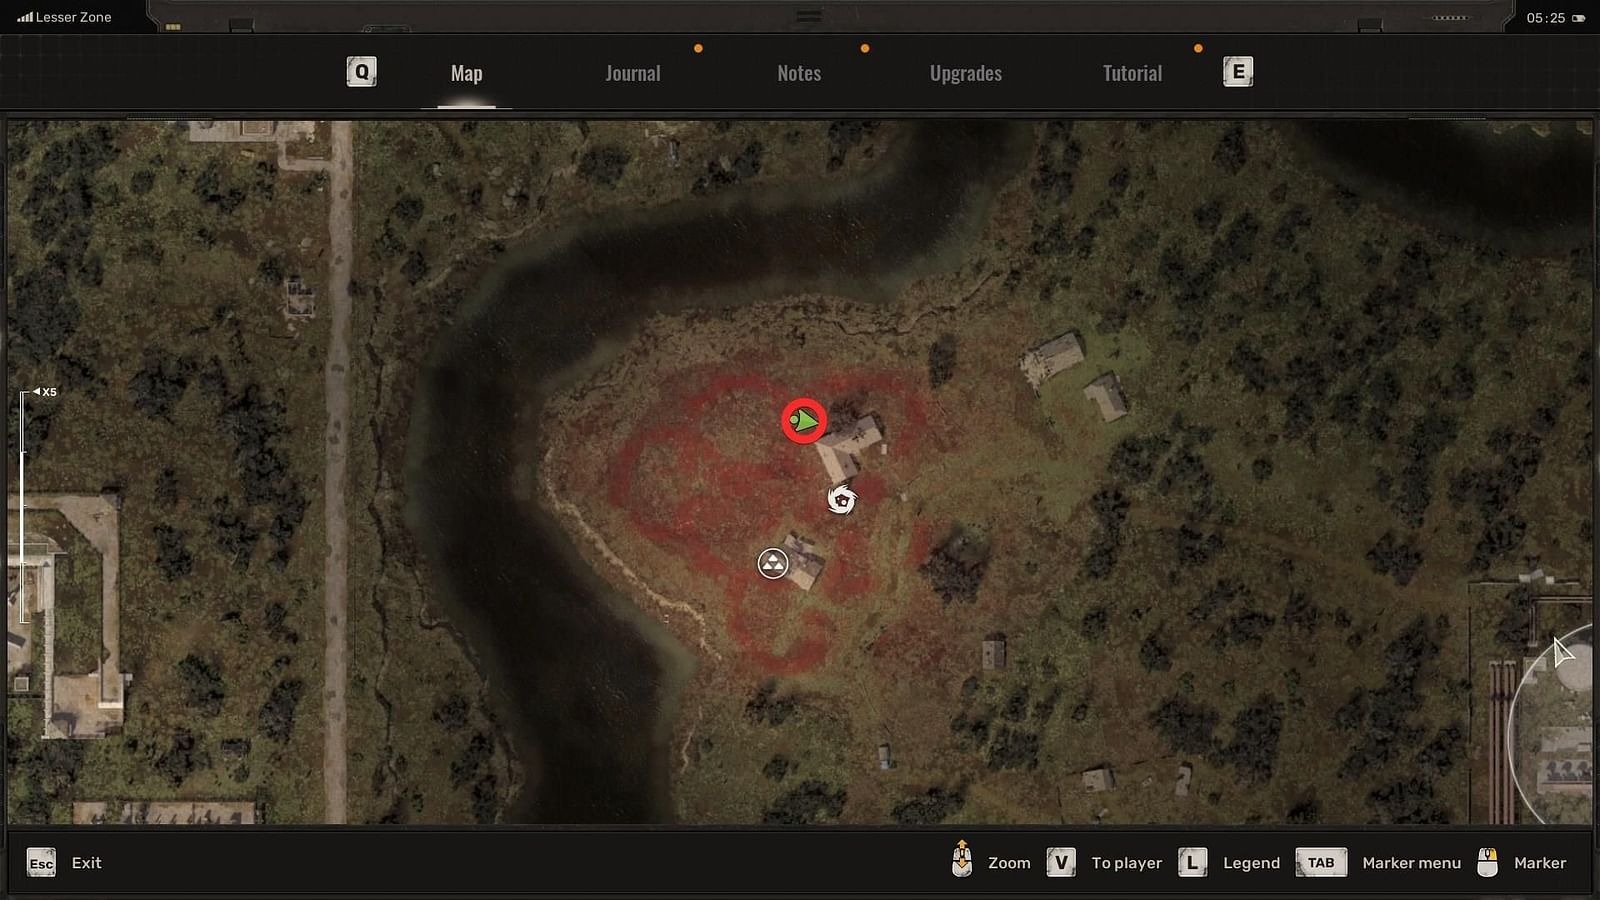1600x900 pixels.
Task: Click the TAB key icon for Marker menu
Action: coord(1320,861)
